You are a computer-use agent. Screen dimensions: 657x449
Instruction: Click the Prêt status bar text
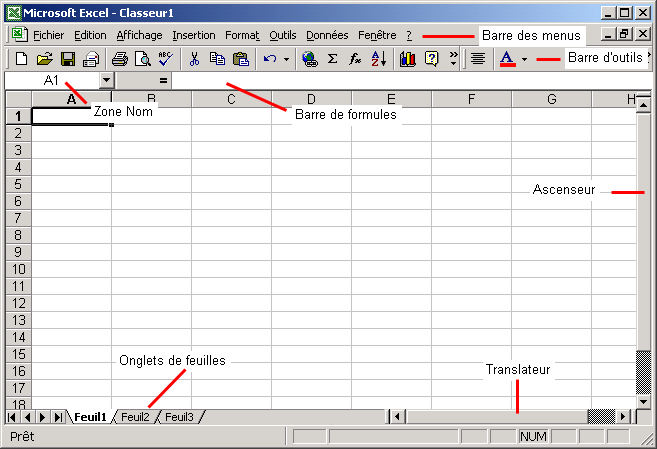[x=22, y=437]
